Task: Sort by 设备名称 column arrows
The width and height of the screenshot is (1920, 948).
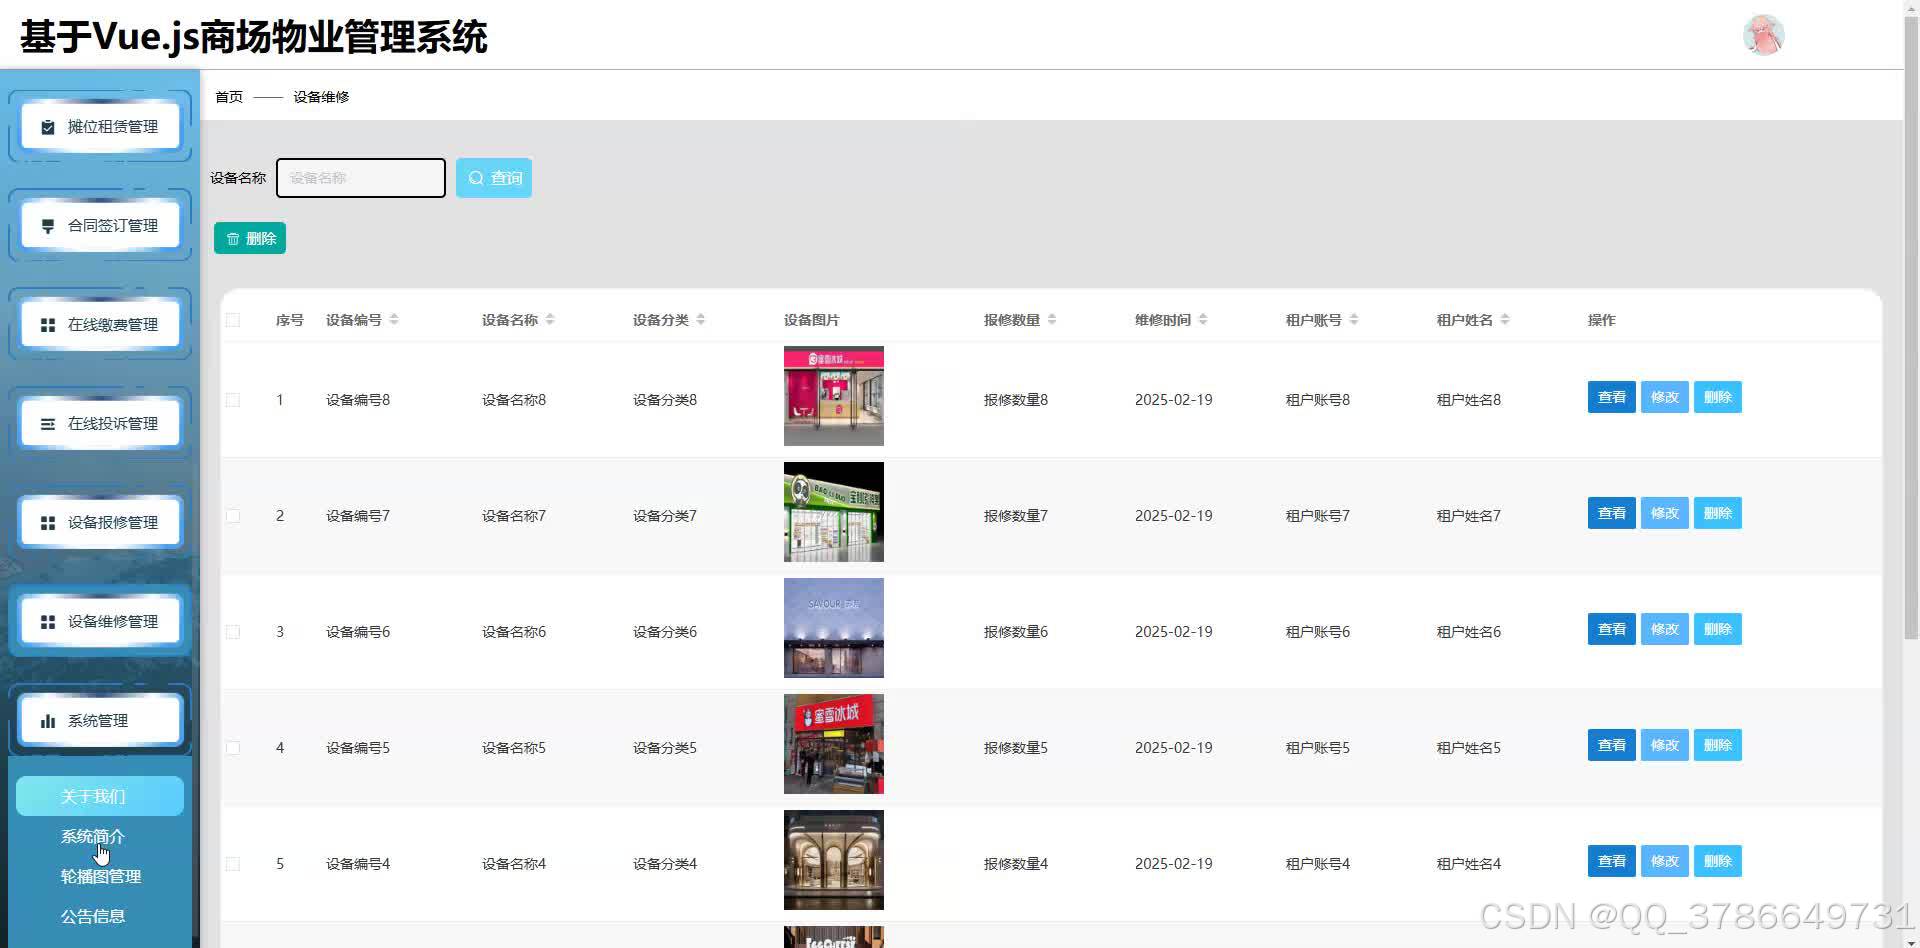Action: 550,320
